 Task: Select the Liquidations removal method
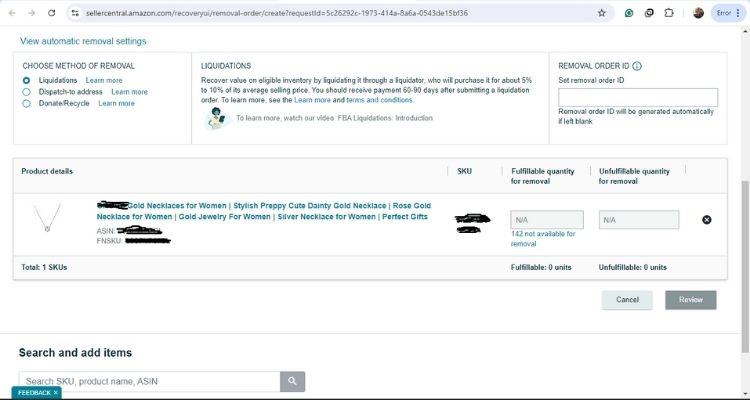[26, 80]
